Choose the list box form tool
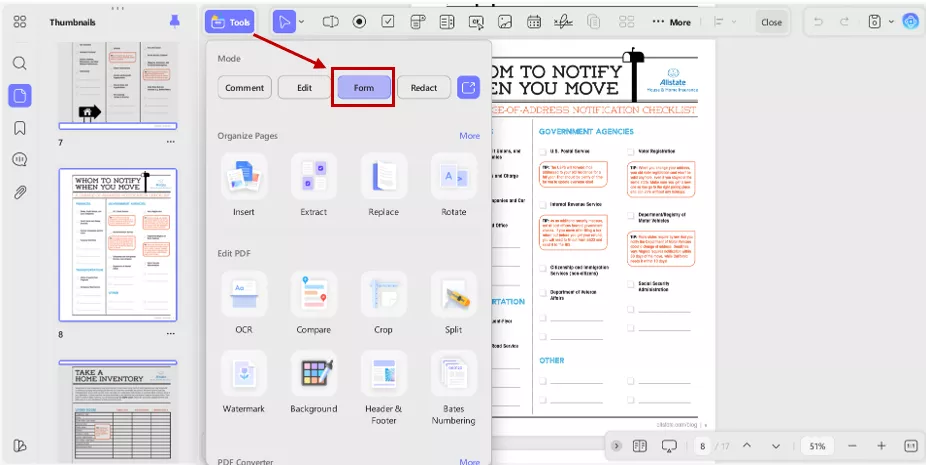Viewport: 926px width, 465px height. (x=447, y=22)
